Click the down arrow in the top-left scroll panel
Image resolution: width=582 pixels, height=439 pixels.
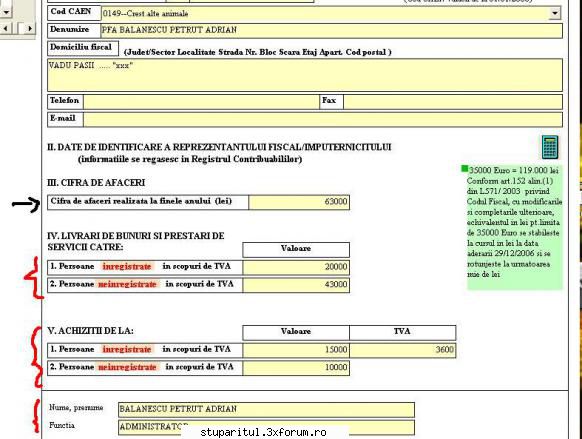tap(6, 12)
